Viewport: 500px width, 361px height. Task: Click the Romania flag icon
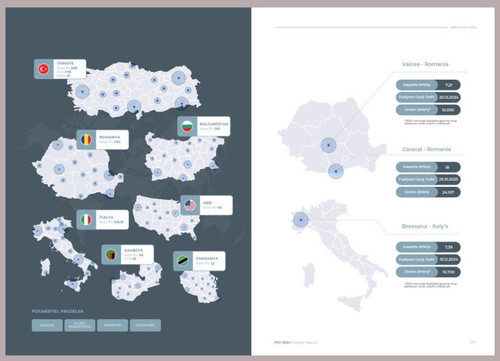86,139
